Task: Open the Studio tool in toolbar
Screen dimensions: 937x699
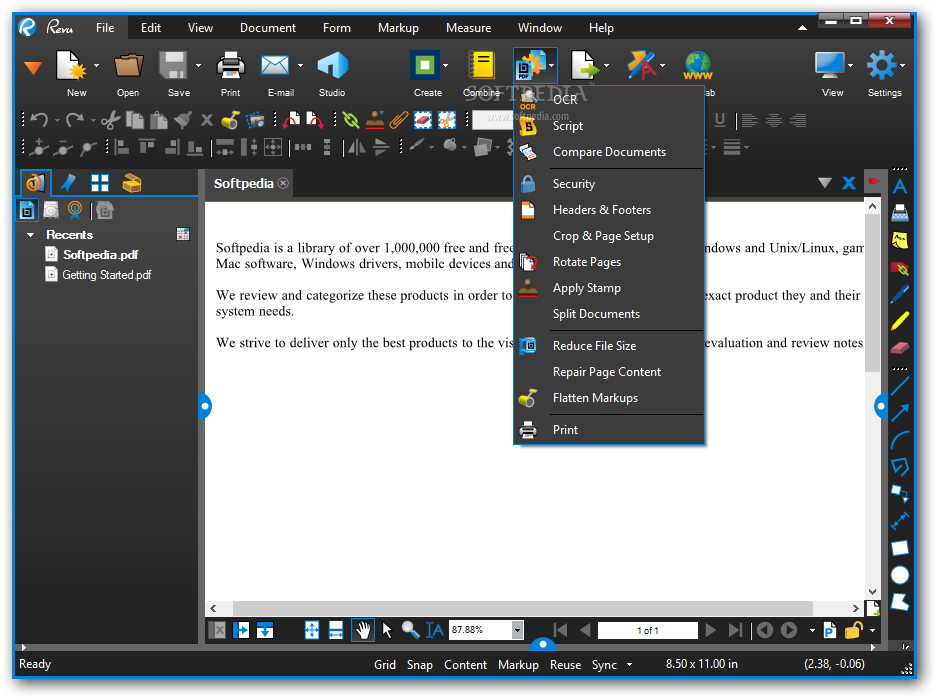Action: coord(332,66)
